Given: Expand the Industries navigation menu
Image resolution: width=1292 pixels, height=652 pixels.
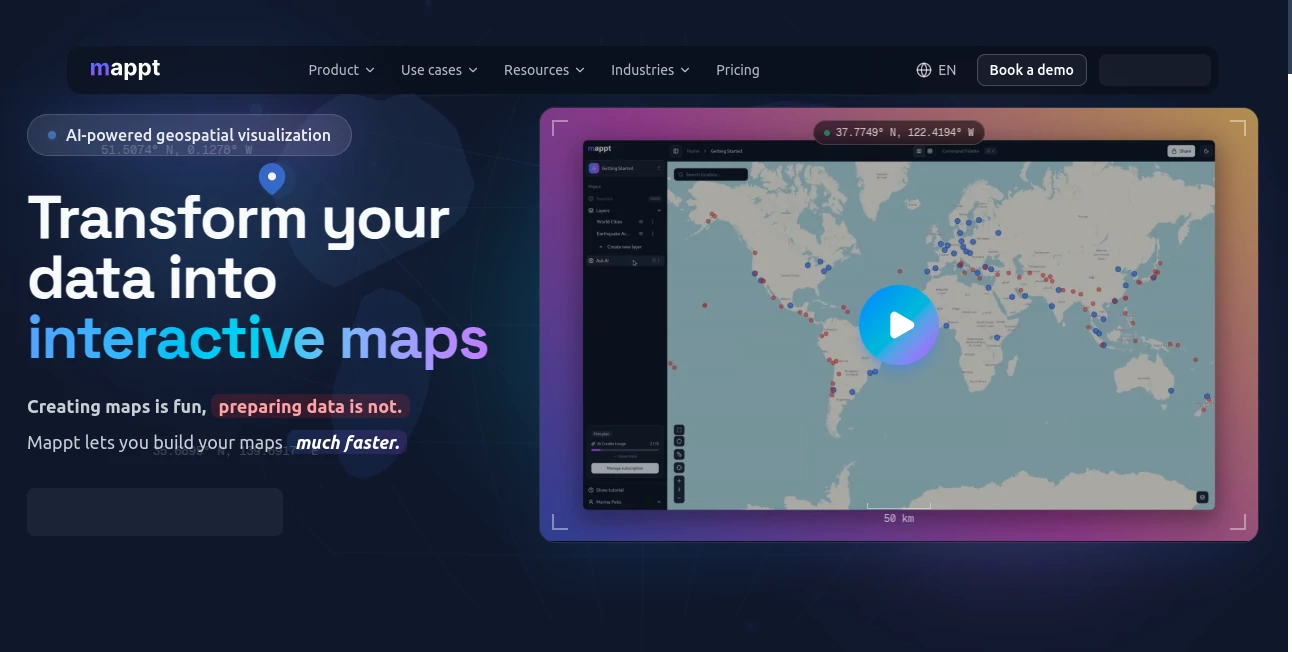Looking at the screenshot, I should (650, 70).
